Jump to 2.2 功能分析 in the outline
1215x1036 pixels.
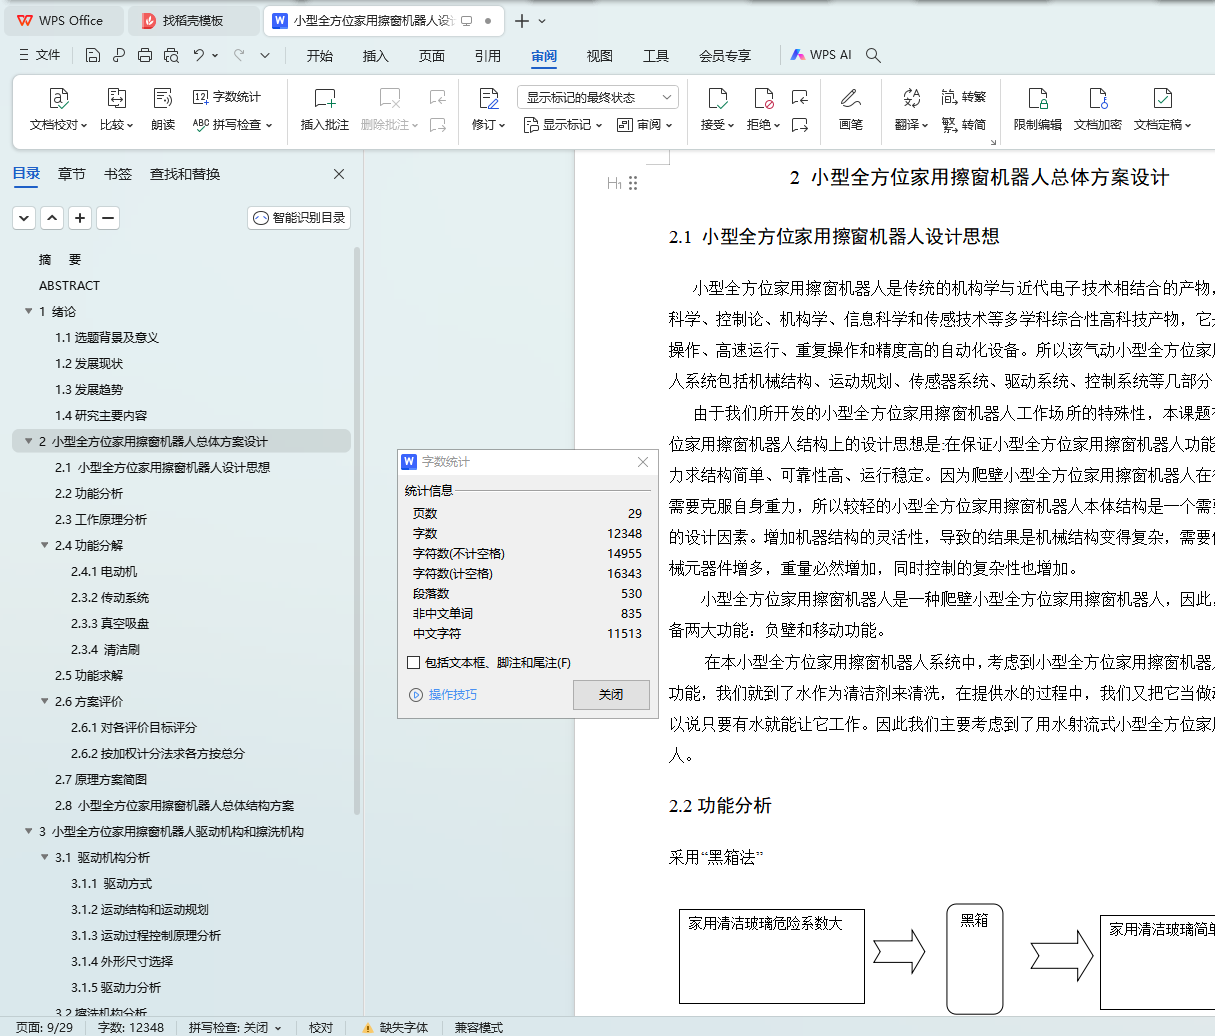89,493
